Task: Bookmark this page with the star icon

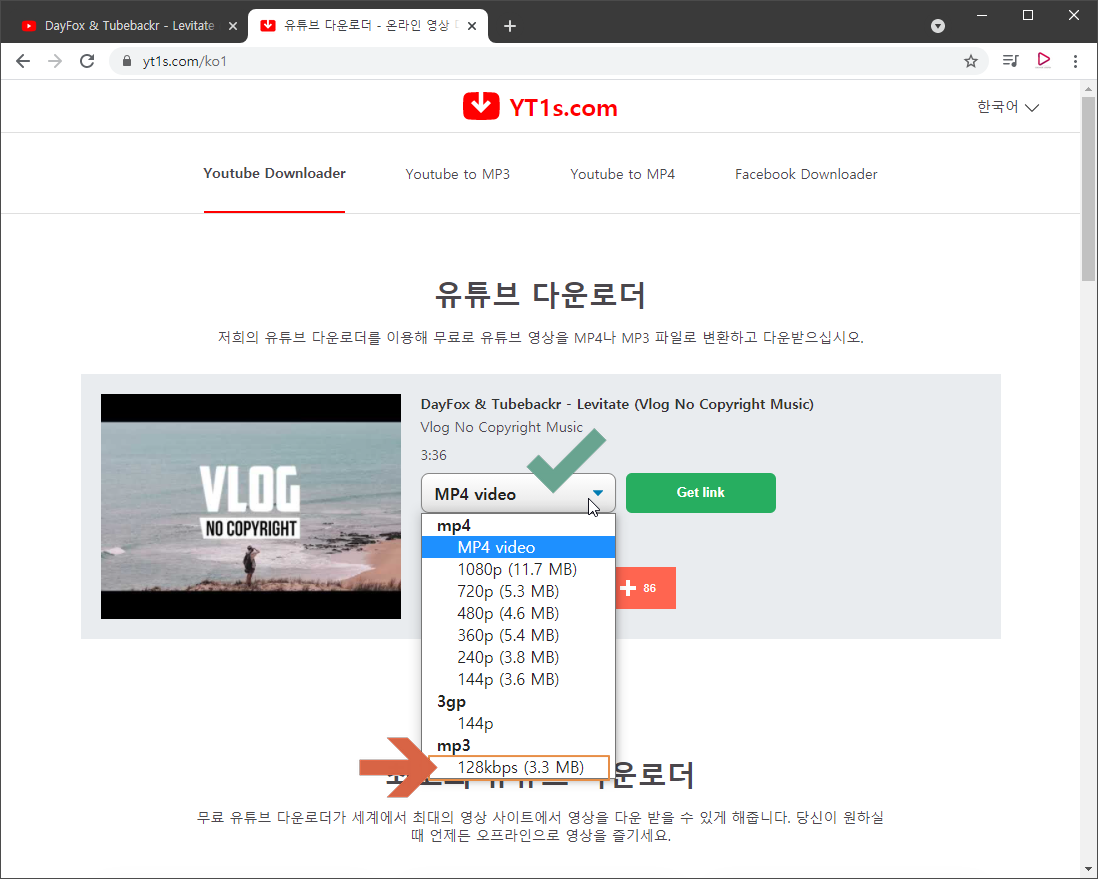Action: tap(971, 61)
